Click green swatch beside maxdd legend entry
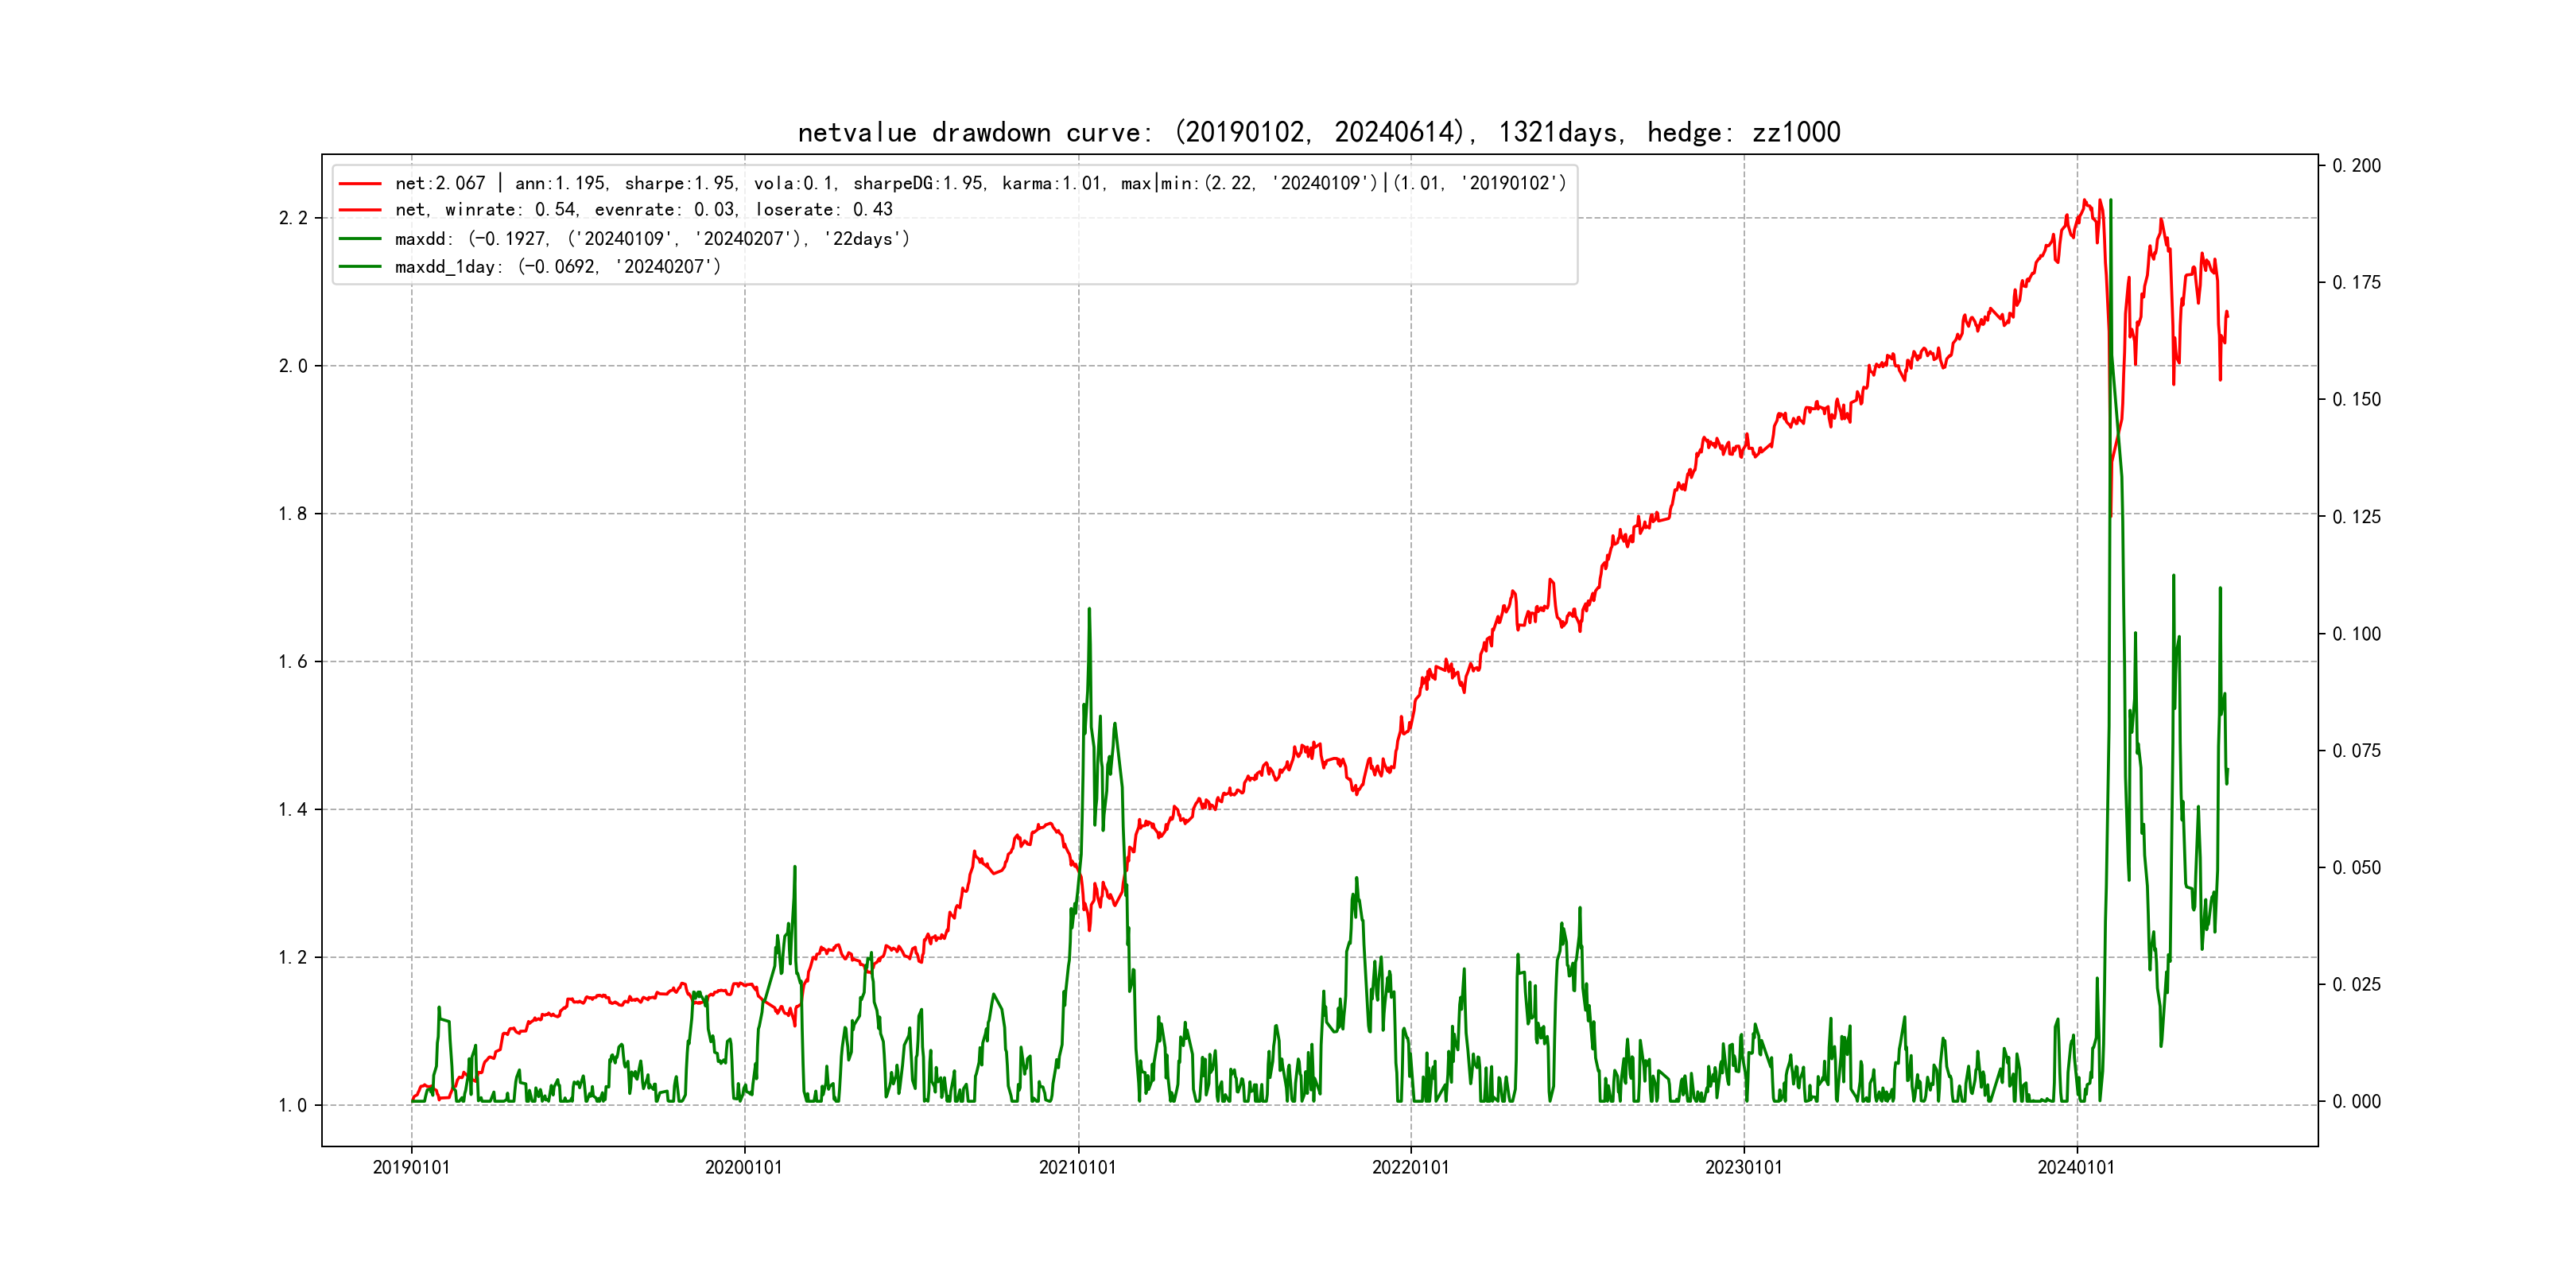This screenshot has height=1288, width=2576. pyautogui.click(x=360, y=239)
